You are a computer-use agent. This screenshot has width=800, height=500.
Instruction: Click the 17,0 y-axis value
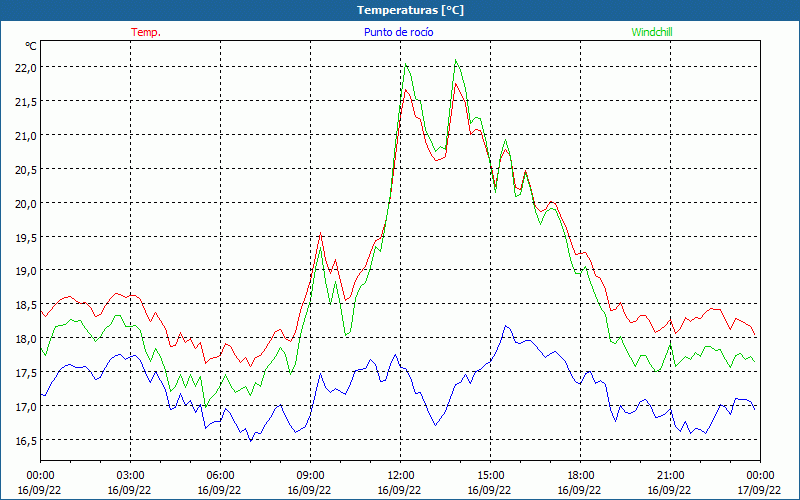pos(24,407)
